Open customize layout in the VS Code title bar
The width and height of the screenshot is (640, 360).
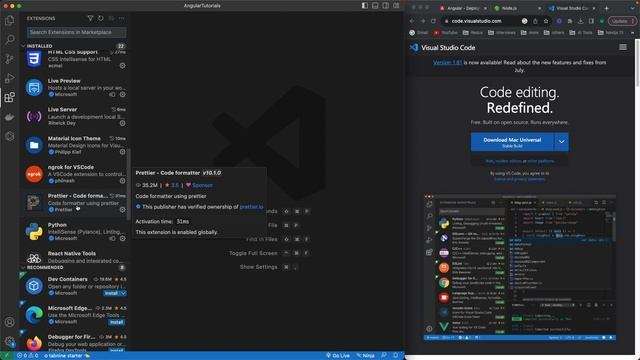tap(396, 6)
